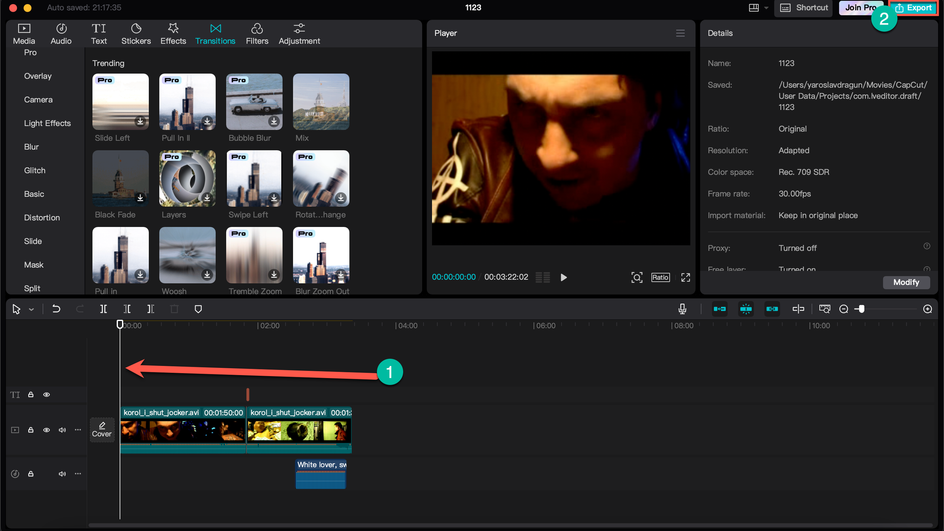Viewport: 944px width, 531px height.
Task: Download the Woosh transition
Action: pos(207,274)
